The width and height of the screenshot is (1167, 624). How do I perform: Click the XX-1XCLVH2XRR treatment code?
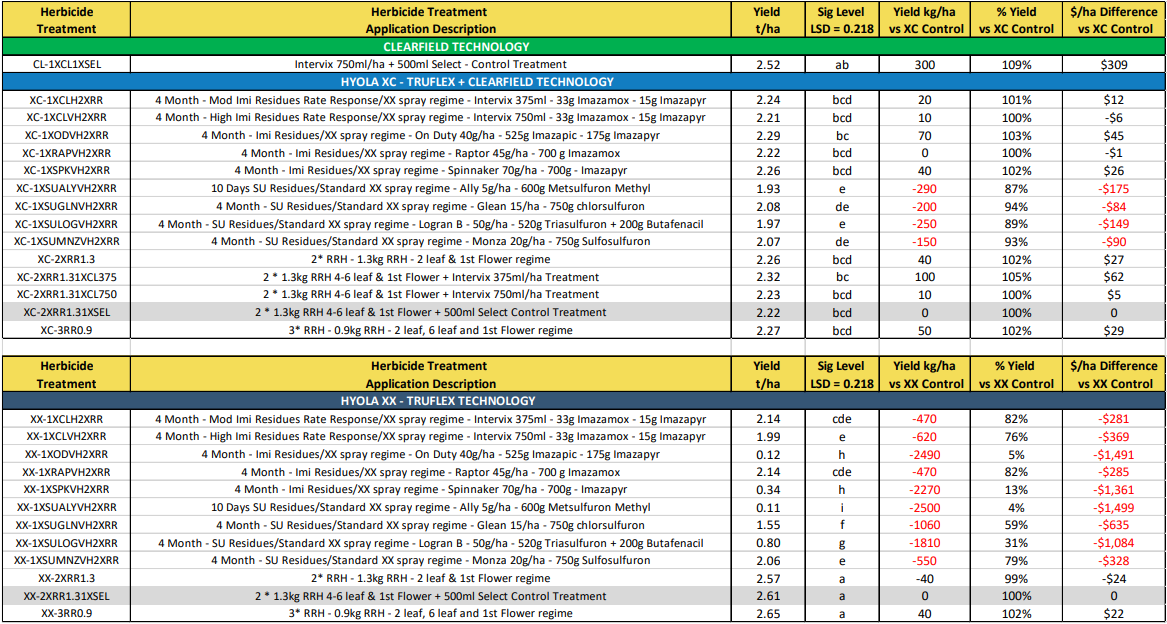(x=66, y=436)
